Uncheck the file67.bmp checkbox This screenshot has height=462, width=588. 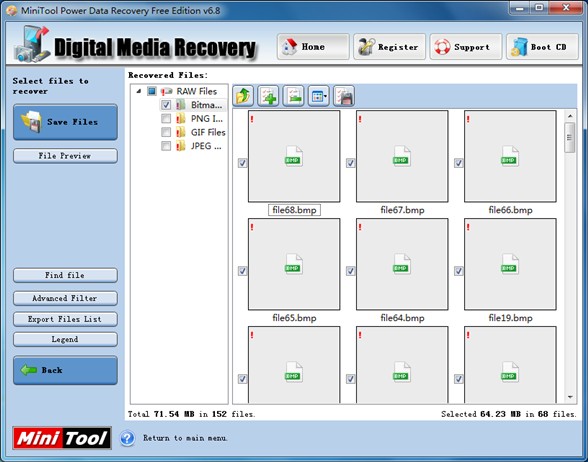pos(350,163)
